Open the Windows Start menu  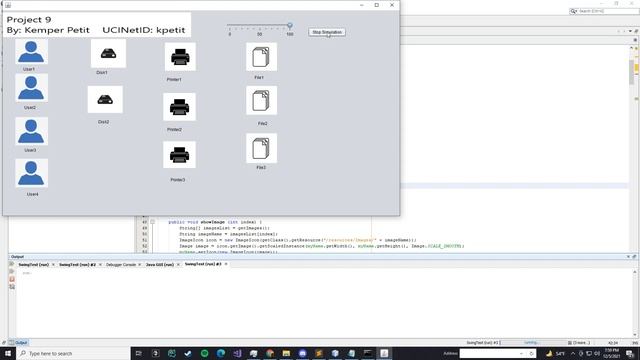8,353
